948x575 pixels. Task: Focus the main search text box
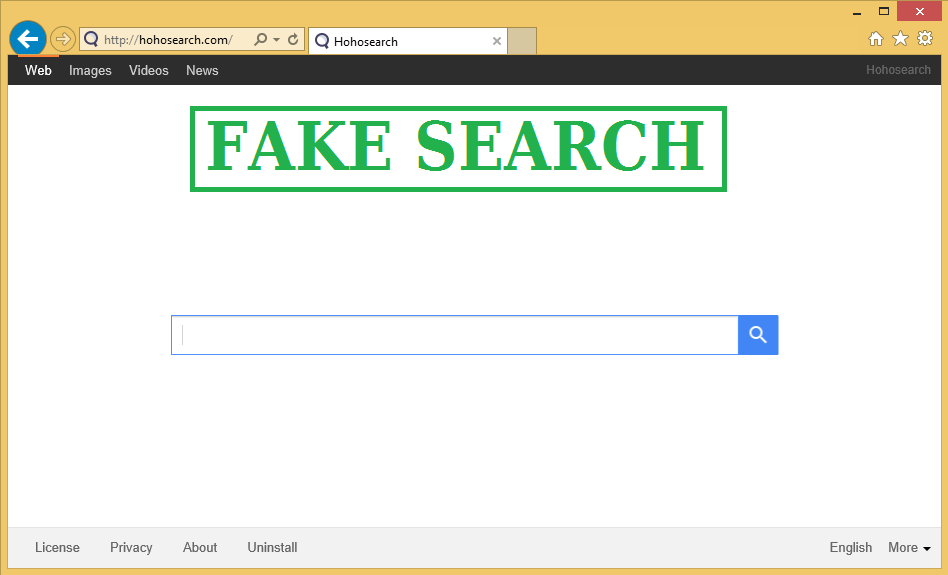point(455,335)
